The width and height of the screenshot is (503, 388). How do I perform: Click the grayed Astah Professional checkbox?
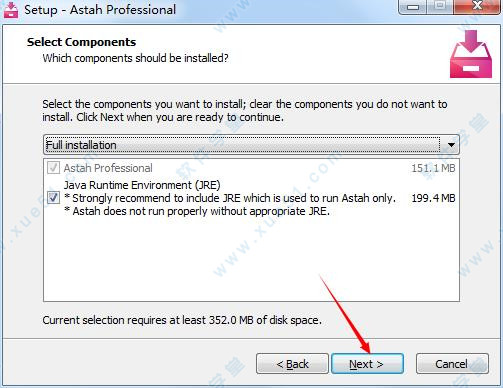53,168
